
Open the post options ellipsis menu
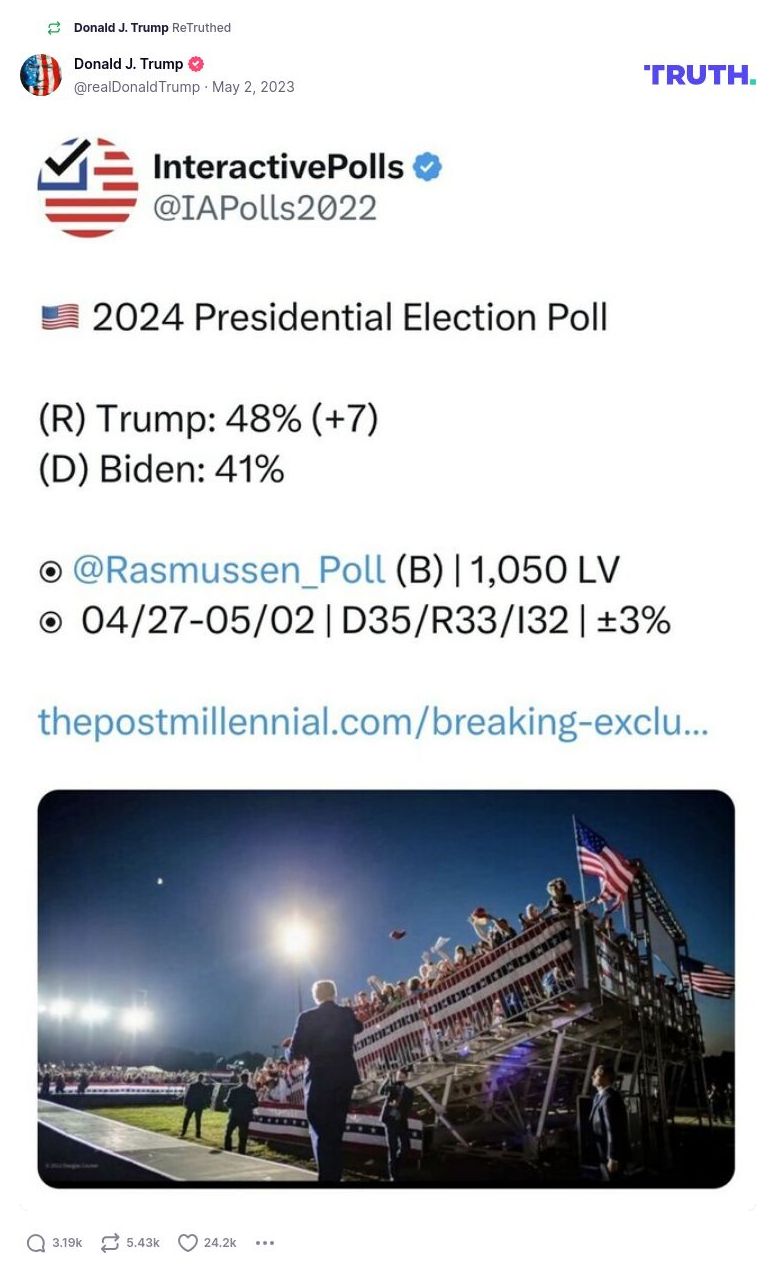264,1242
